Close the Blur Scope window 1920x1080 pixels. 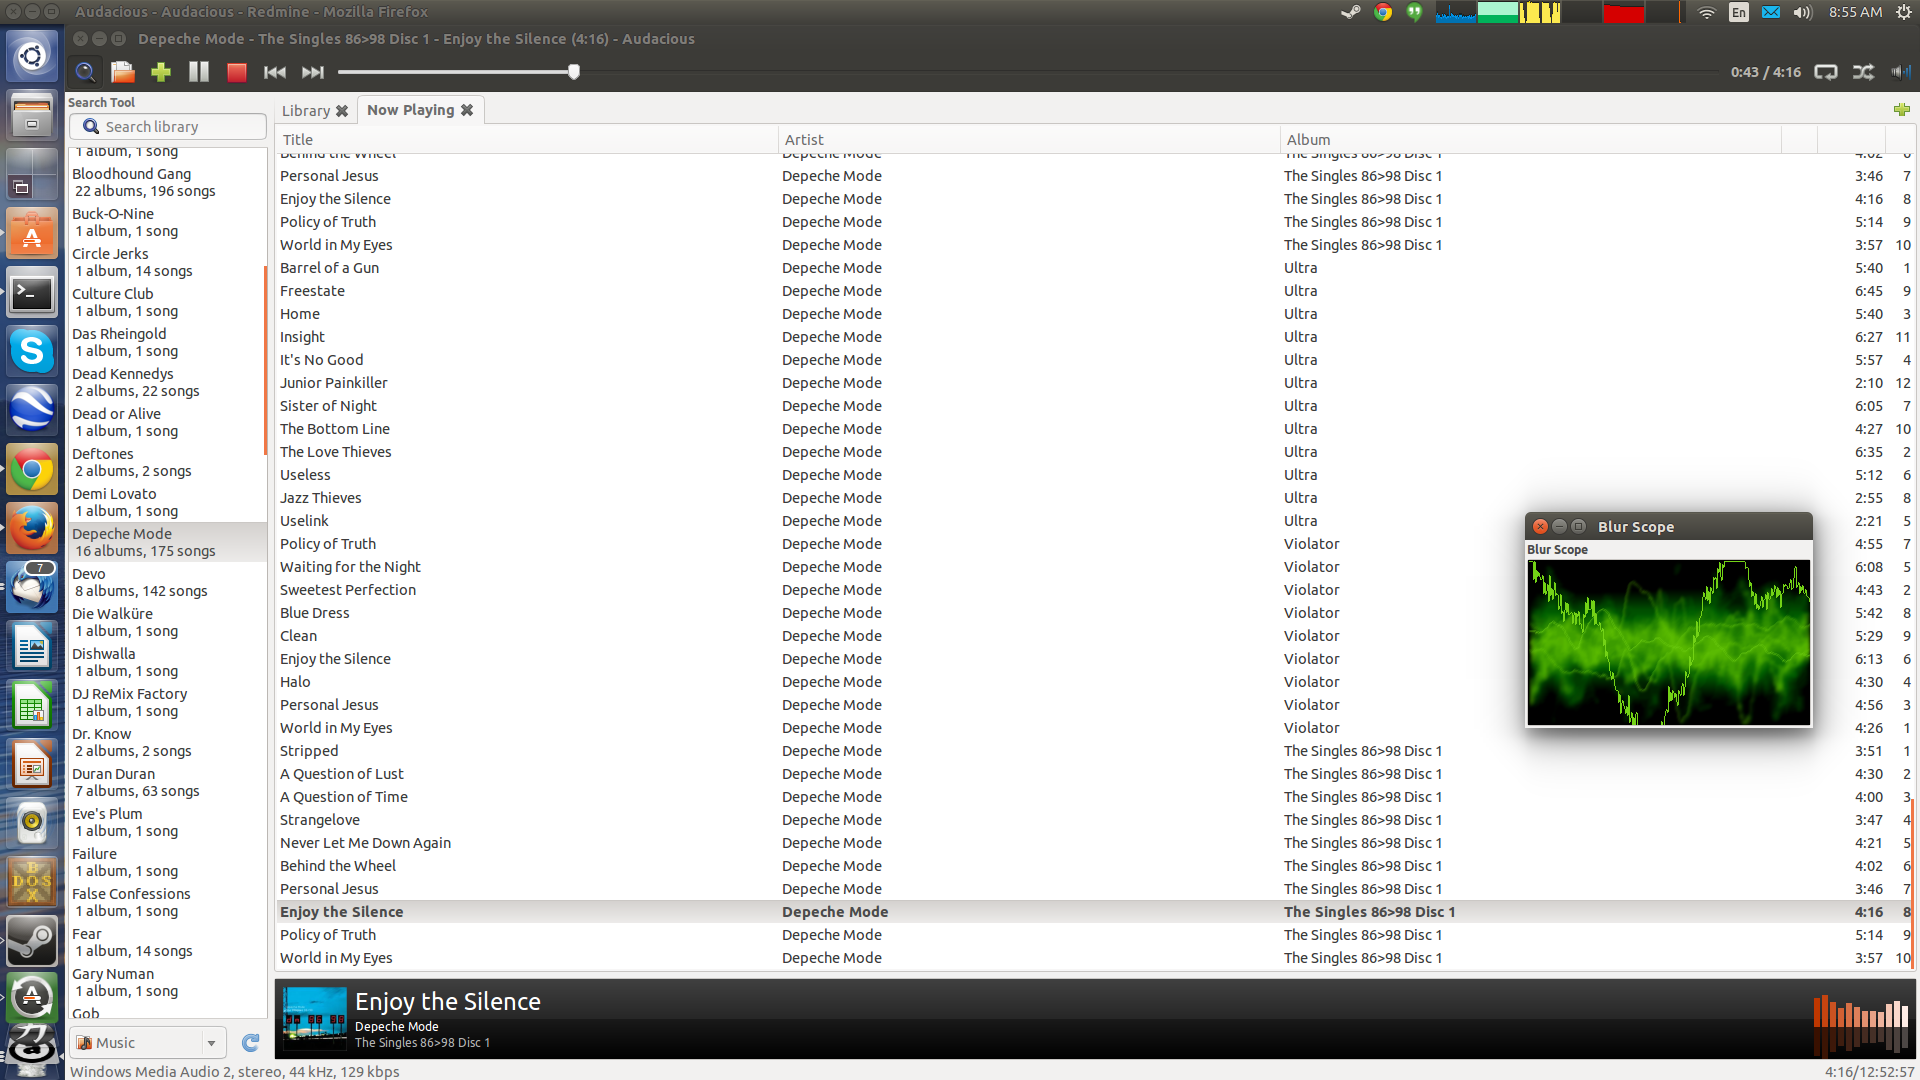pos(1540,527)
